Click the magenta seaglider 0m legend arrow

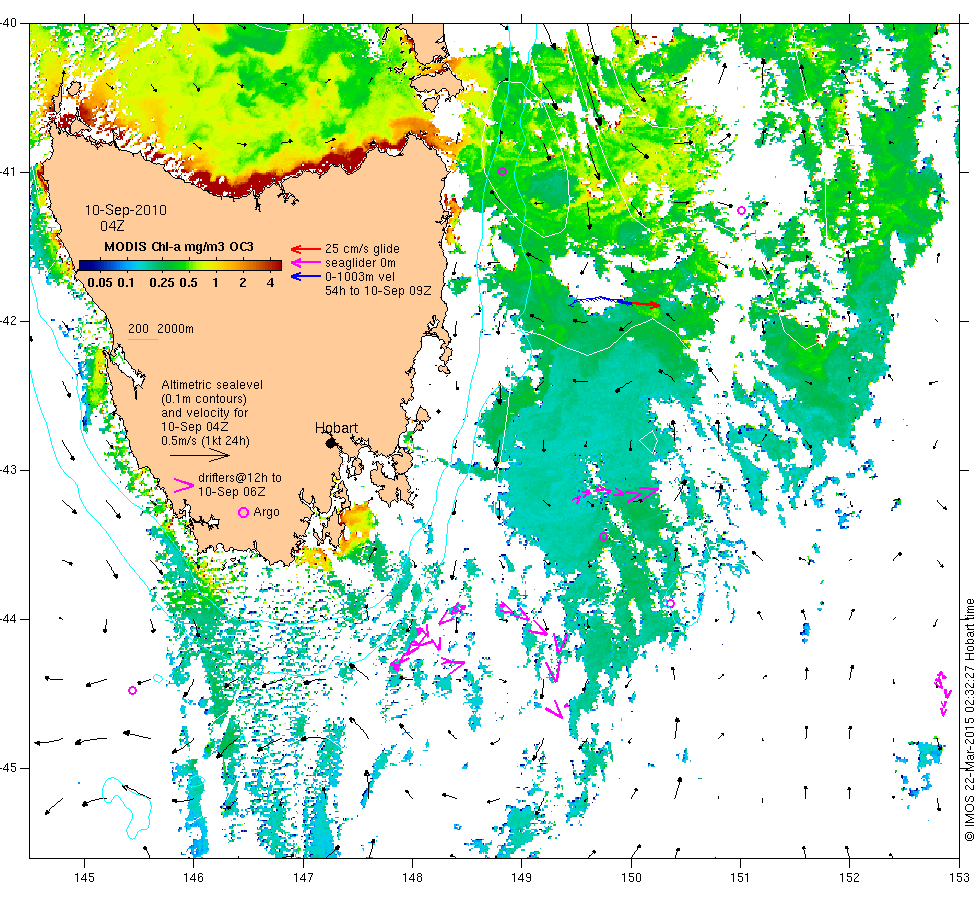click(x=306, y=263)
